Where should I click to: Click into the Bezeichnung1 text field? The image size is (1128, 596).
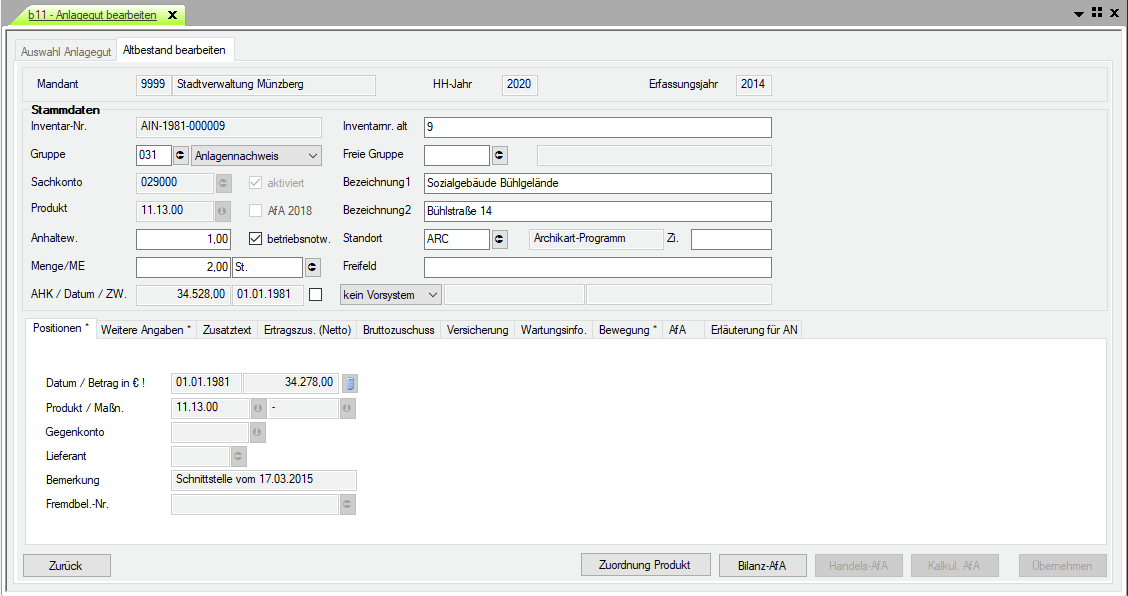(x=597, y=183)
